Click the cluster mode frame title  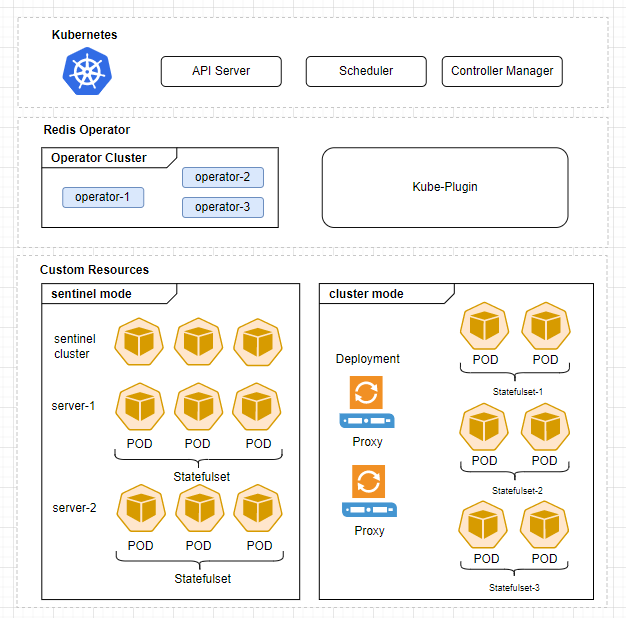[366, 294]
